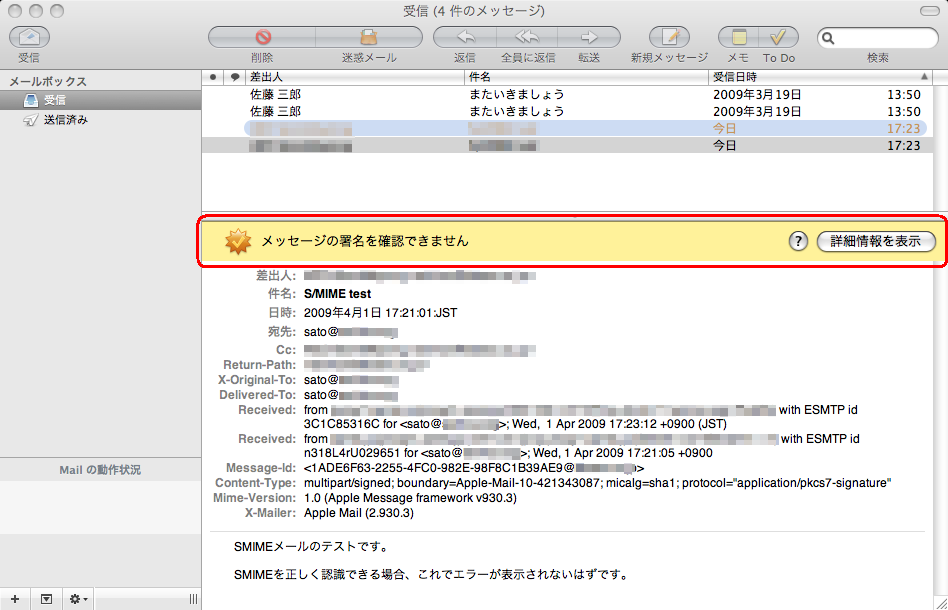Click the S/MIME test subject text
The width and height of the screenshot is (948, 610).
point(337,294)
